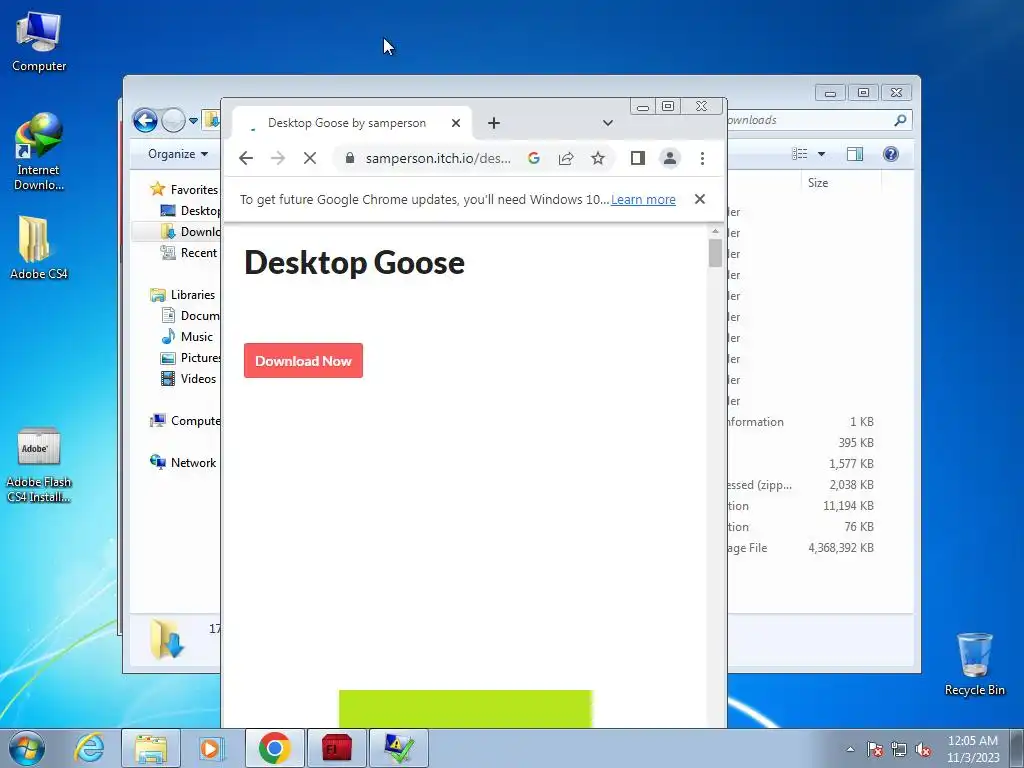The width and height of the screenshot is (1024, 768).
Task: Click the samperson.itch.io address bar
Action: pyautogui.click(x=438, y=158)
